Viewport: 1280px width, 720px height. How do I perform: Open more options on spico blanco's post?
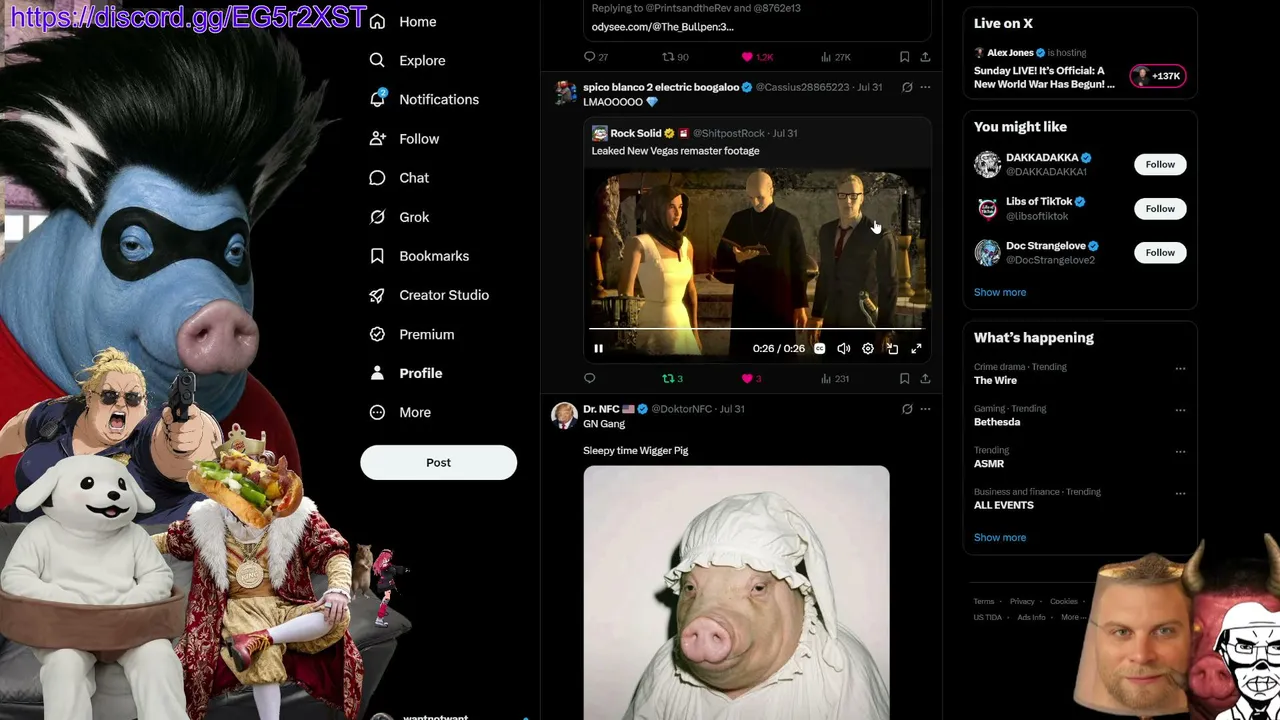coord(925,87)
